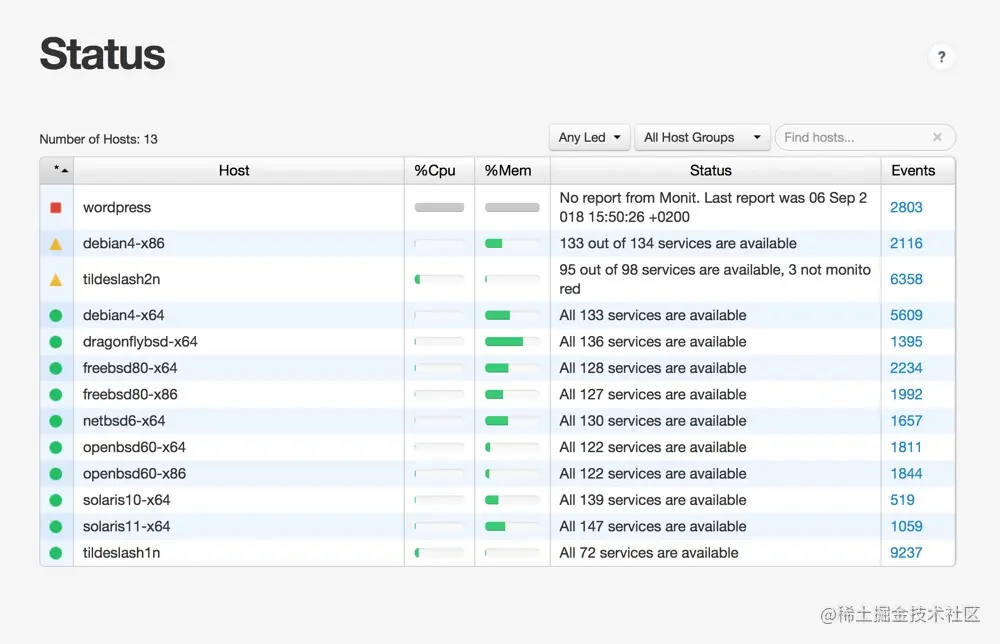Click the red error LED for wordpress
Image resolution: width=1000 pixels, height=644 pixels.
(x=56, y=207)
